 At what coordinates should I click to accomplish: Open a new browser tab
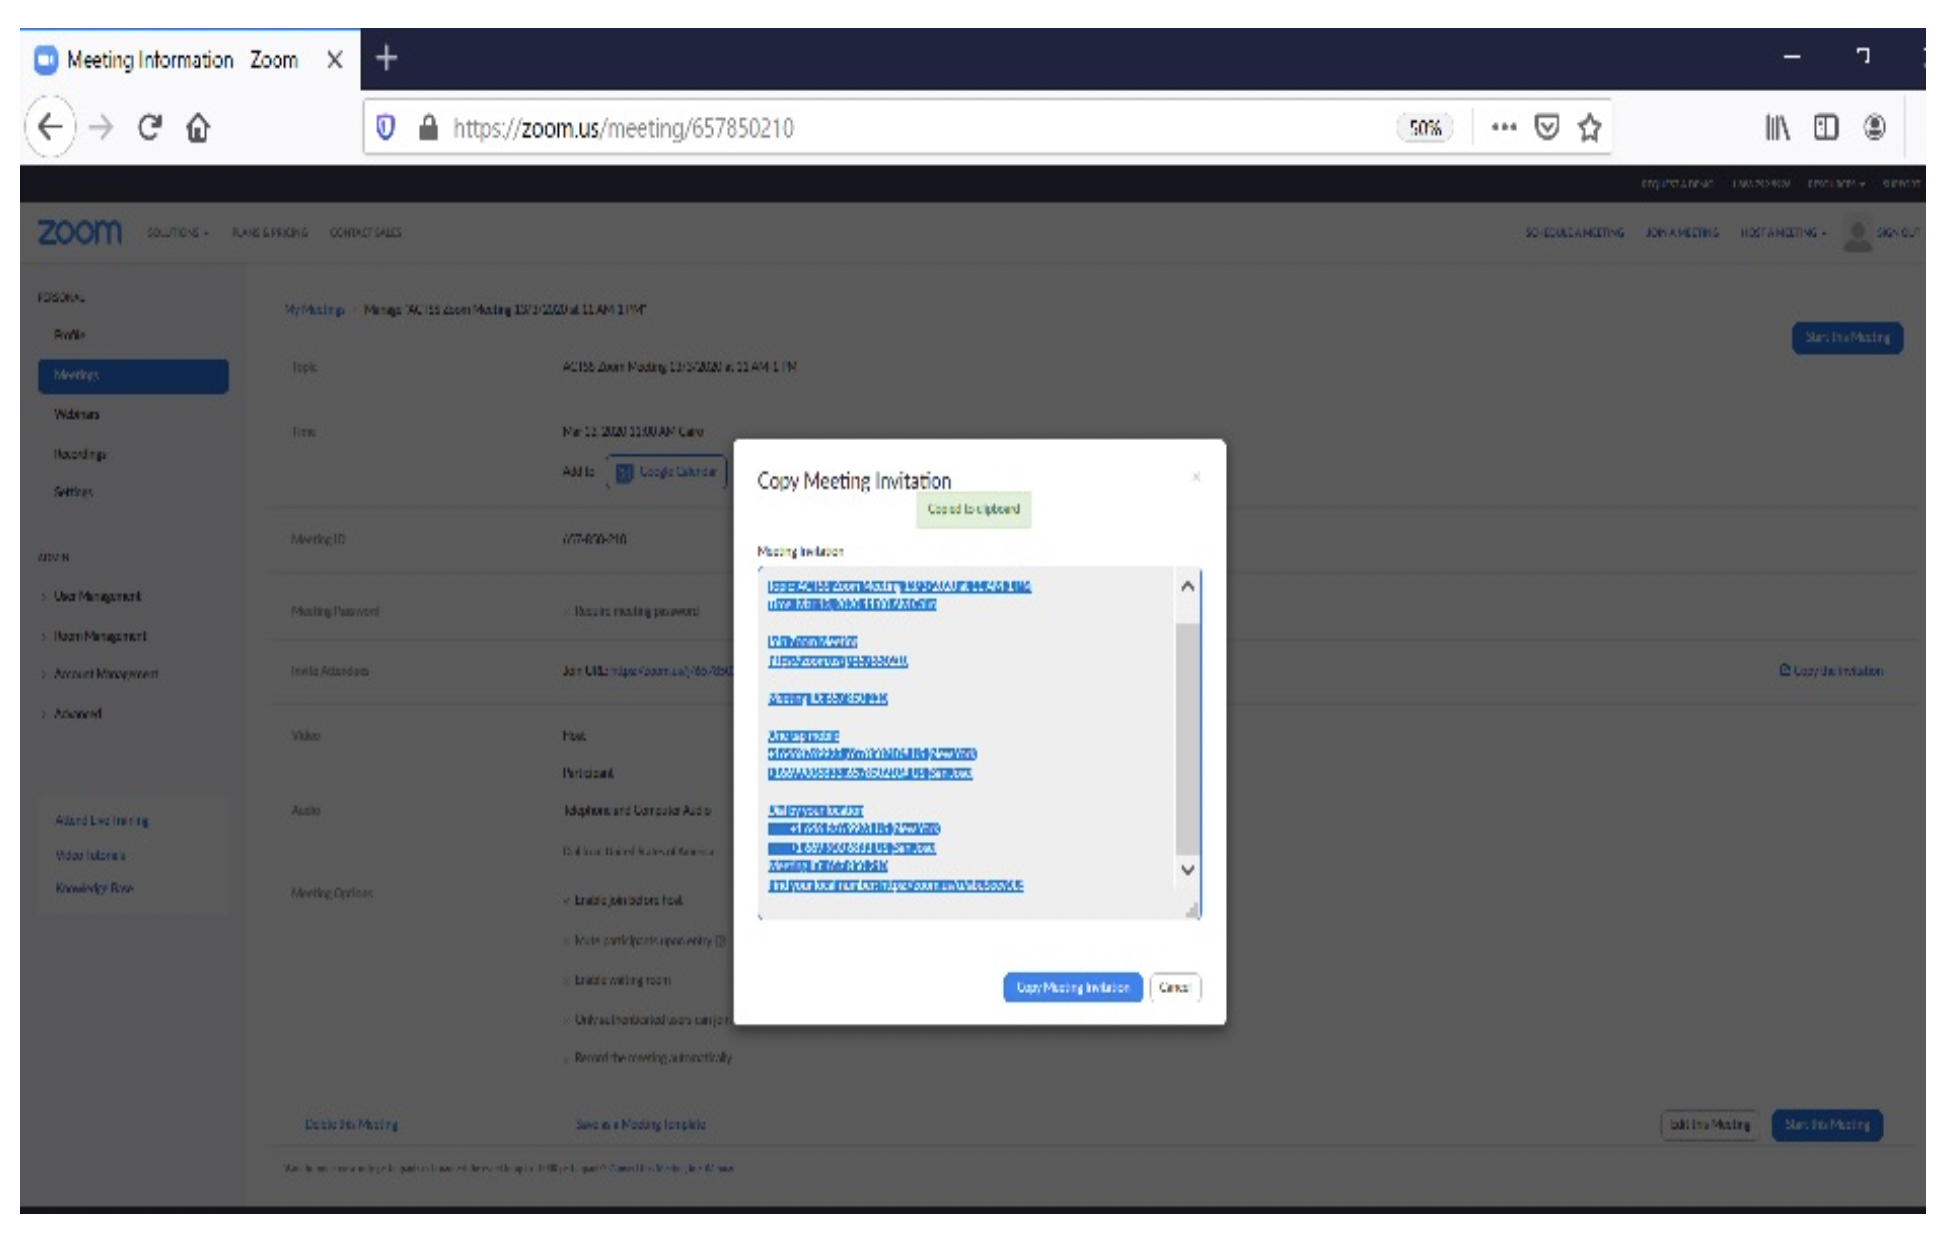pos(386,58)
